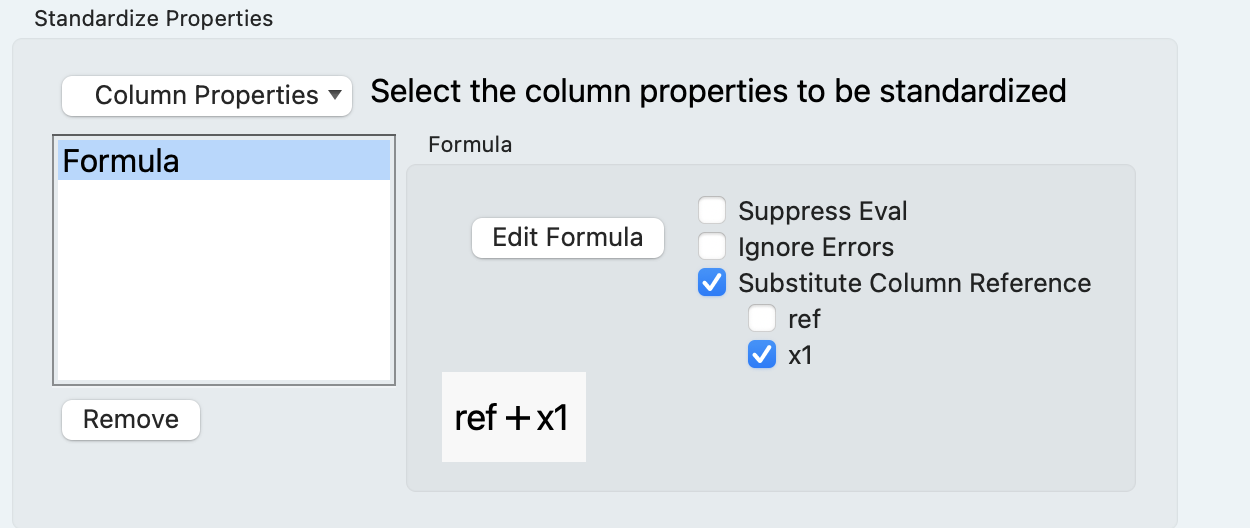Open the Column Properties dropdown menu
The image size is (1250, 528).
(x=205, y=96)
